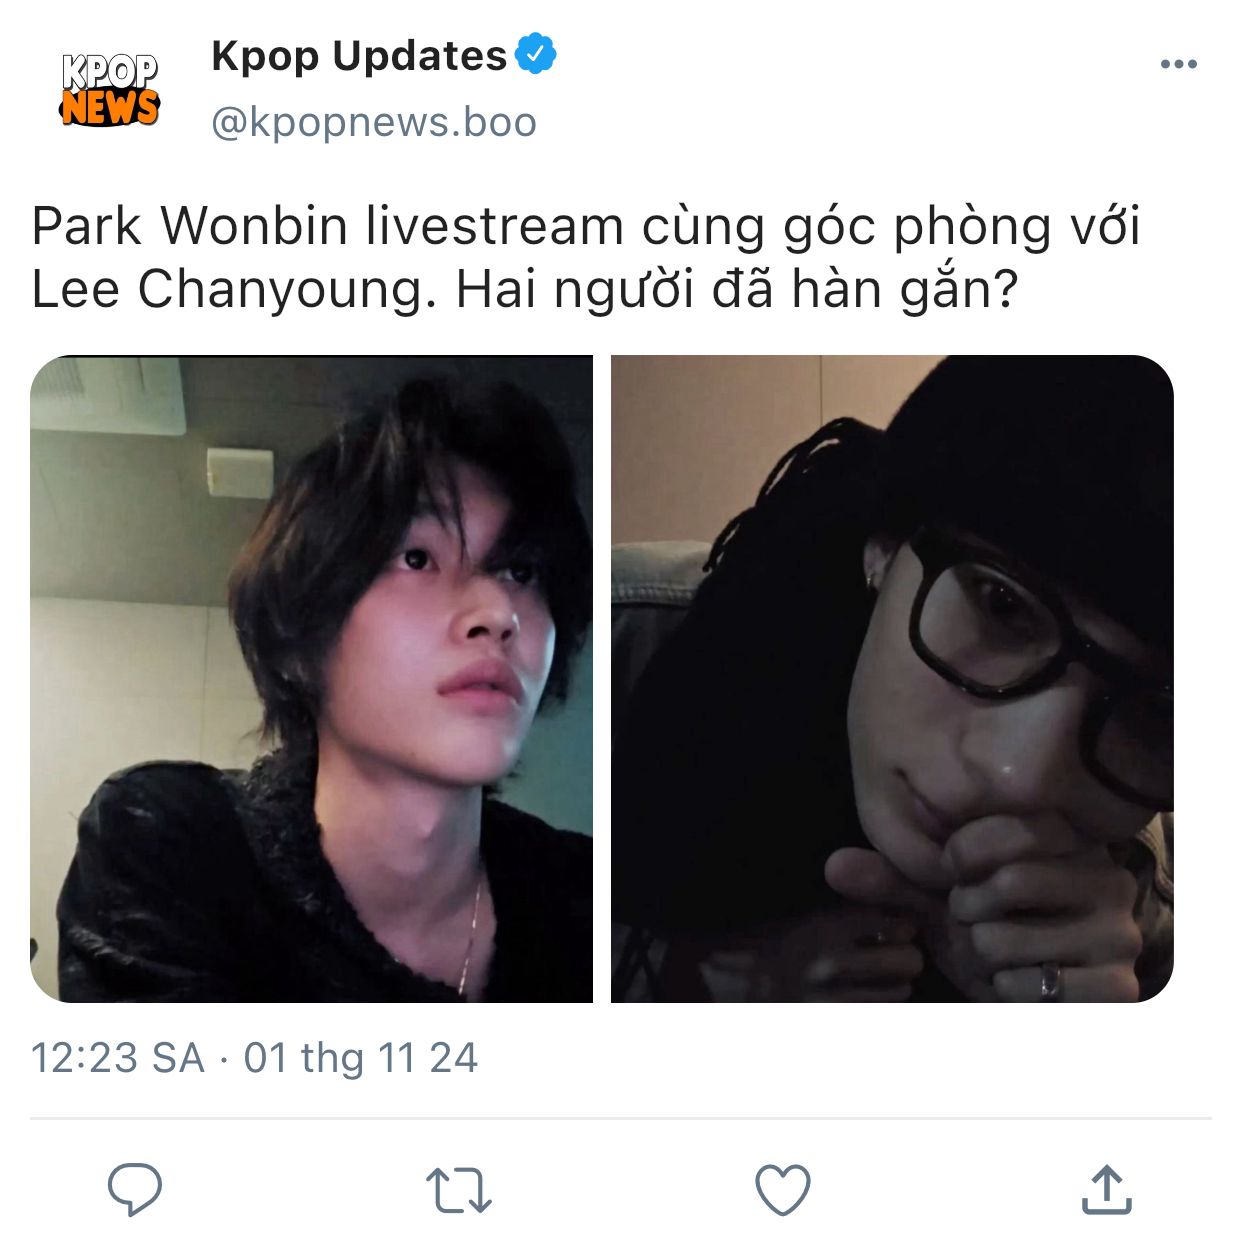Visit the @kpopnews.boo handle

[x=374, y=122]
